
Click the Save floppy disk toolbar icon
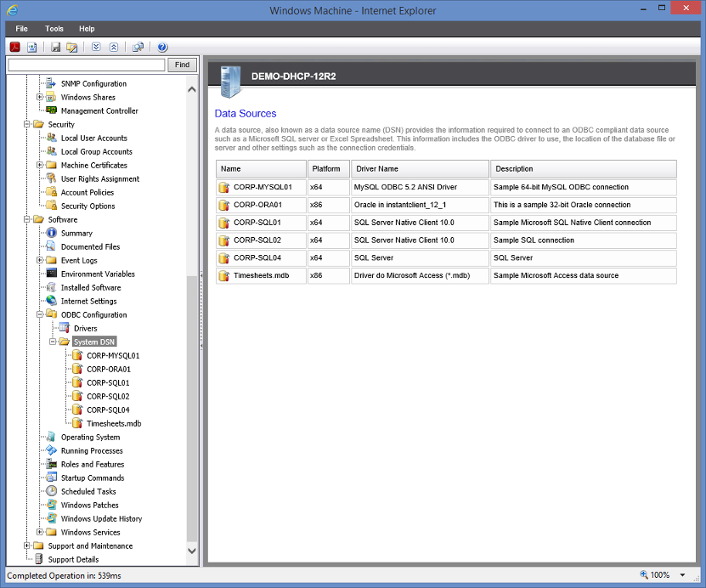pos(55,47)
